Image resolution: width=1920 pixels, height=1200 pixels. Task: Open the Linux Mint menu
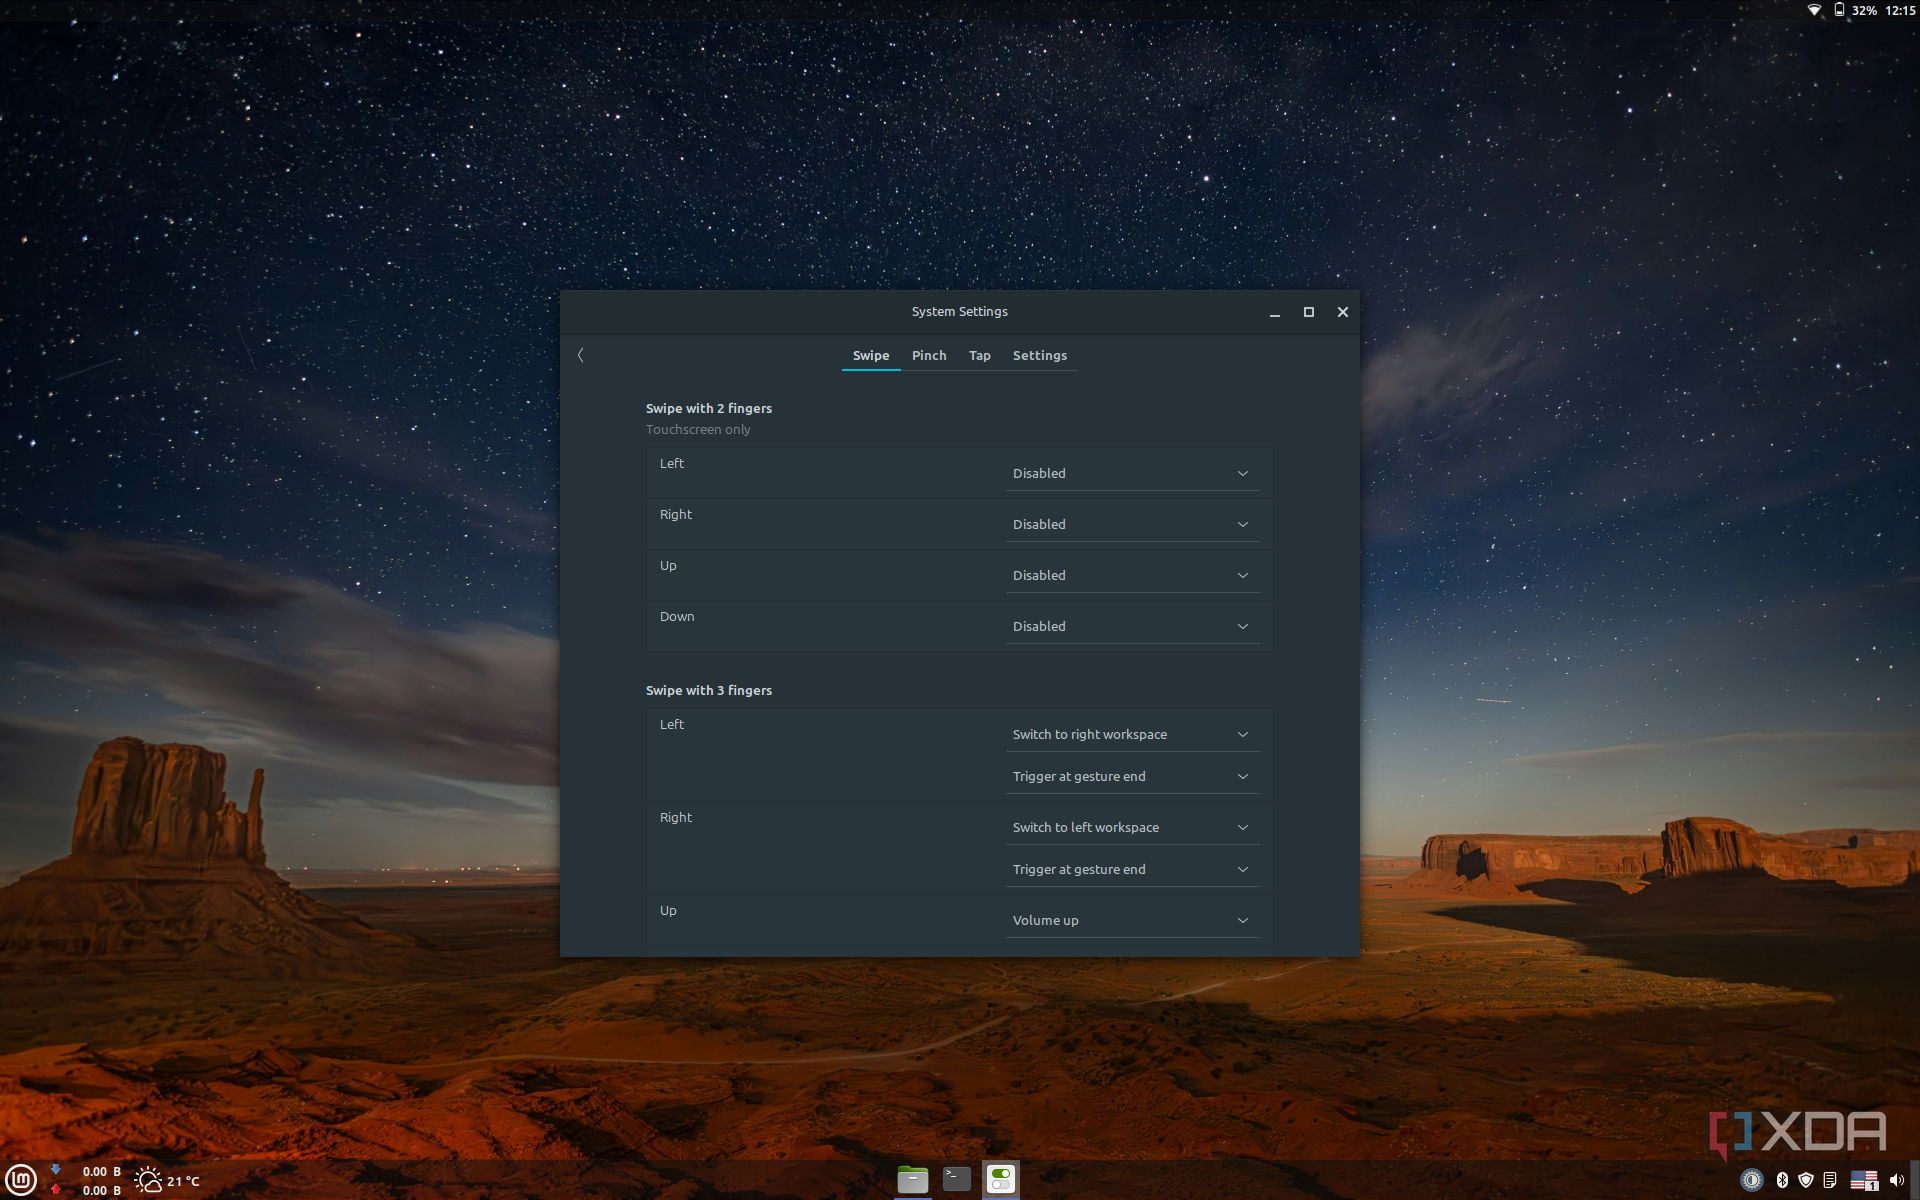coord(21,1180)
